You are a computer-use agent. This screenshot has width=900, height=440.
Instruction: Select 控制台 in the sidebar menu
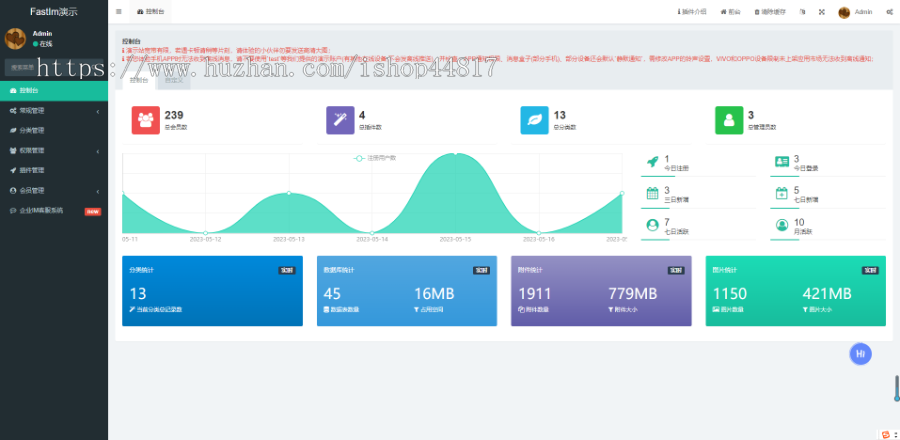point(54,91)
